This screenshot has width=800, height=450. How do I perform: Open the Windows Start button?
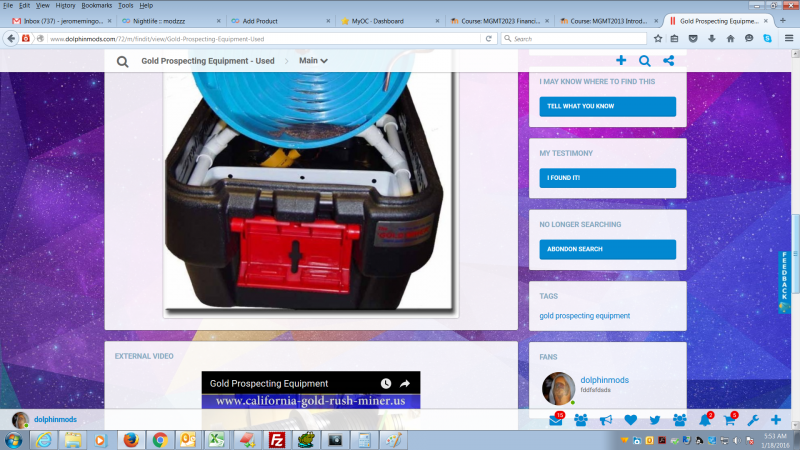(14, 440)
